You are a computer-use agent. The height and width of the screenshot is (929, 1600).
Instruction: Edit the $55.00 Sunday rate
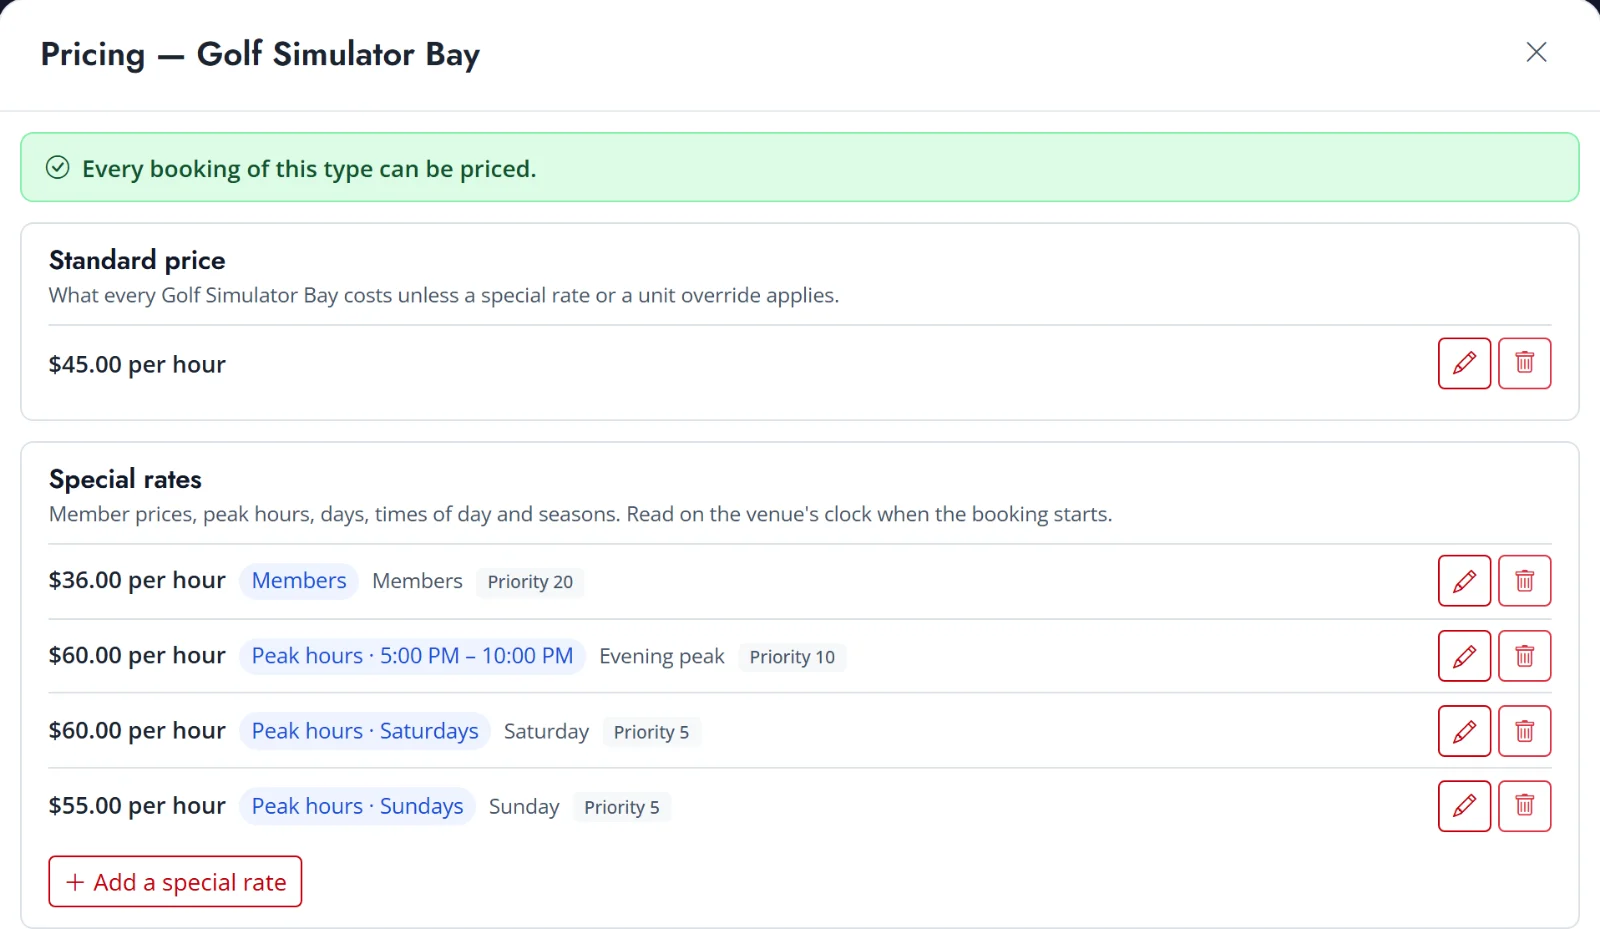pos(1464,806)
